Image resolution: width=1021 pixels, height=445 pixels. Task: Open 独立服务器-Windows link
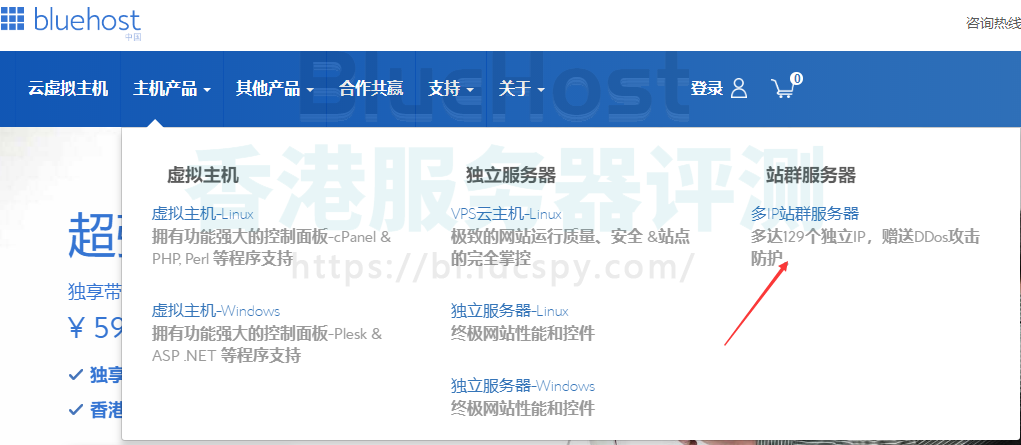point(522,386)
